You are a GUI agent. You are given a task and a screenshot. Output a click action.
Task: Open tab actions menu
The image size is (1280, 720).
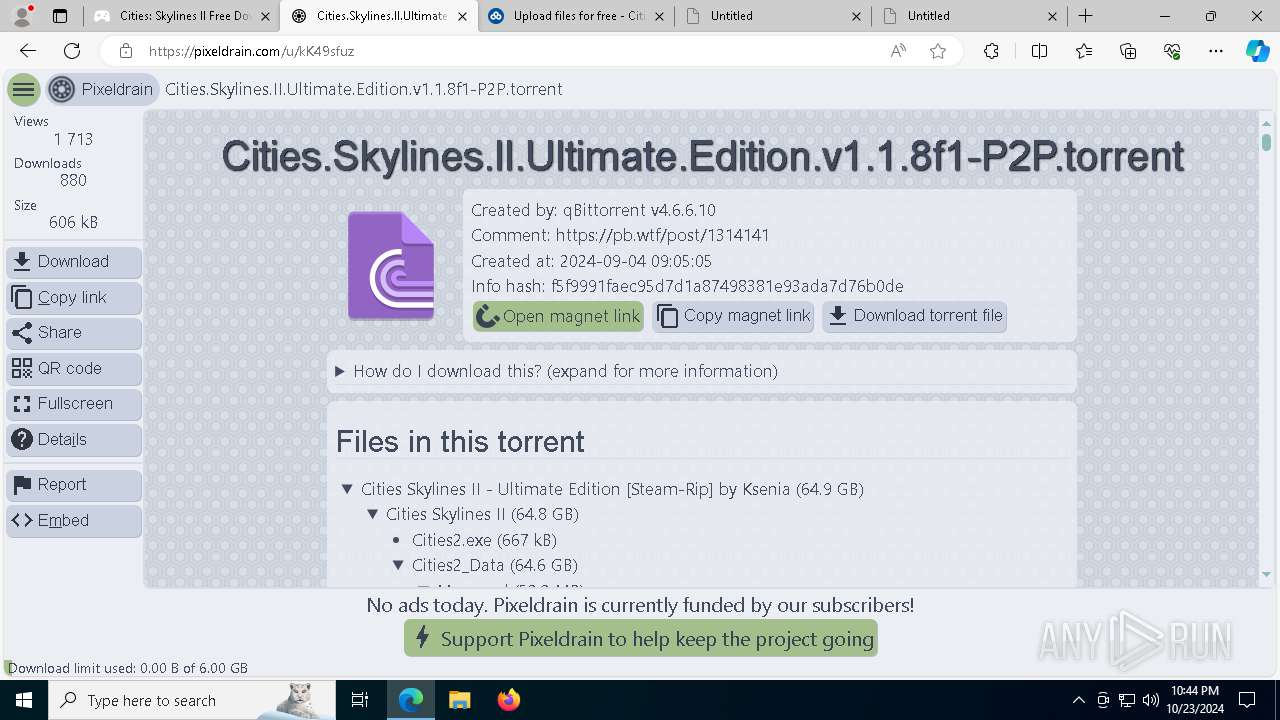coord(60,16)
